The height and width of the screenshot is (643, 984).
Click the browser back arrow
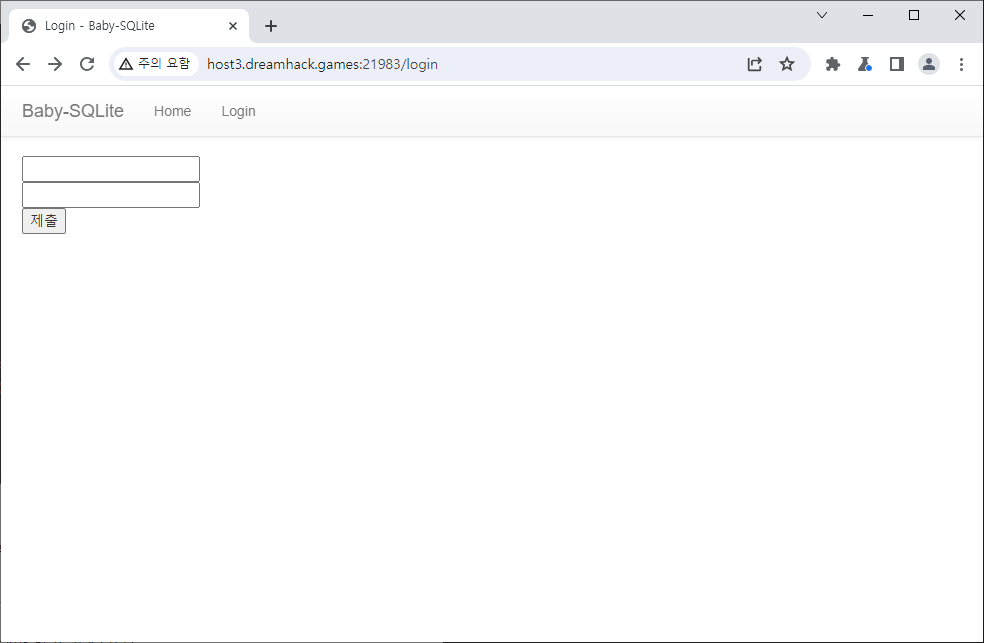23,64
